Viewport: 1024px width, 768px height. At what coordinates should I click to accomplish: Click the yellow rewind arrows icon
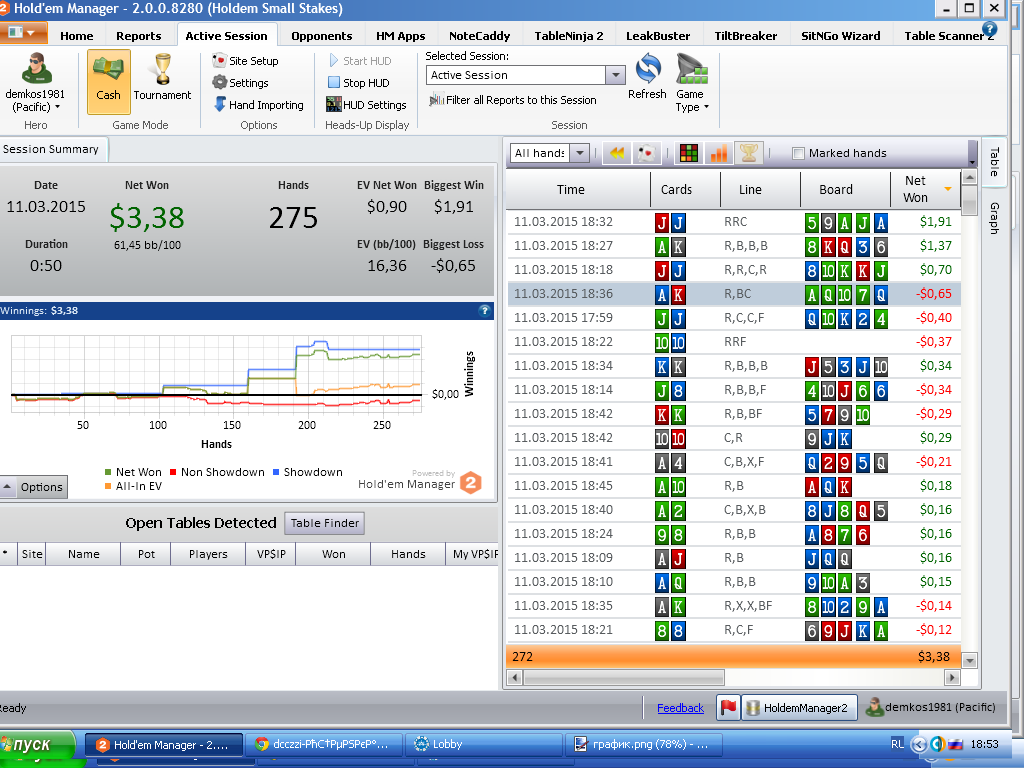pyautogui.click(x=616, y=153)
